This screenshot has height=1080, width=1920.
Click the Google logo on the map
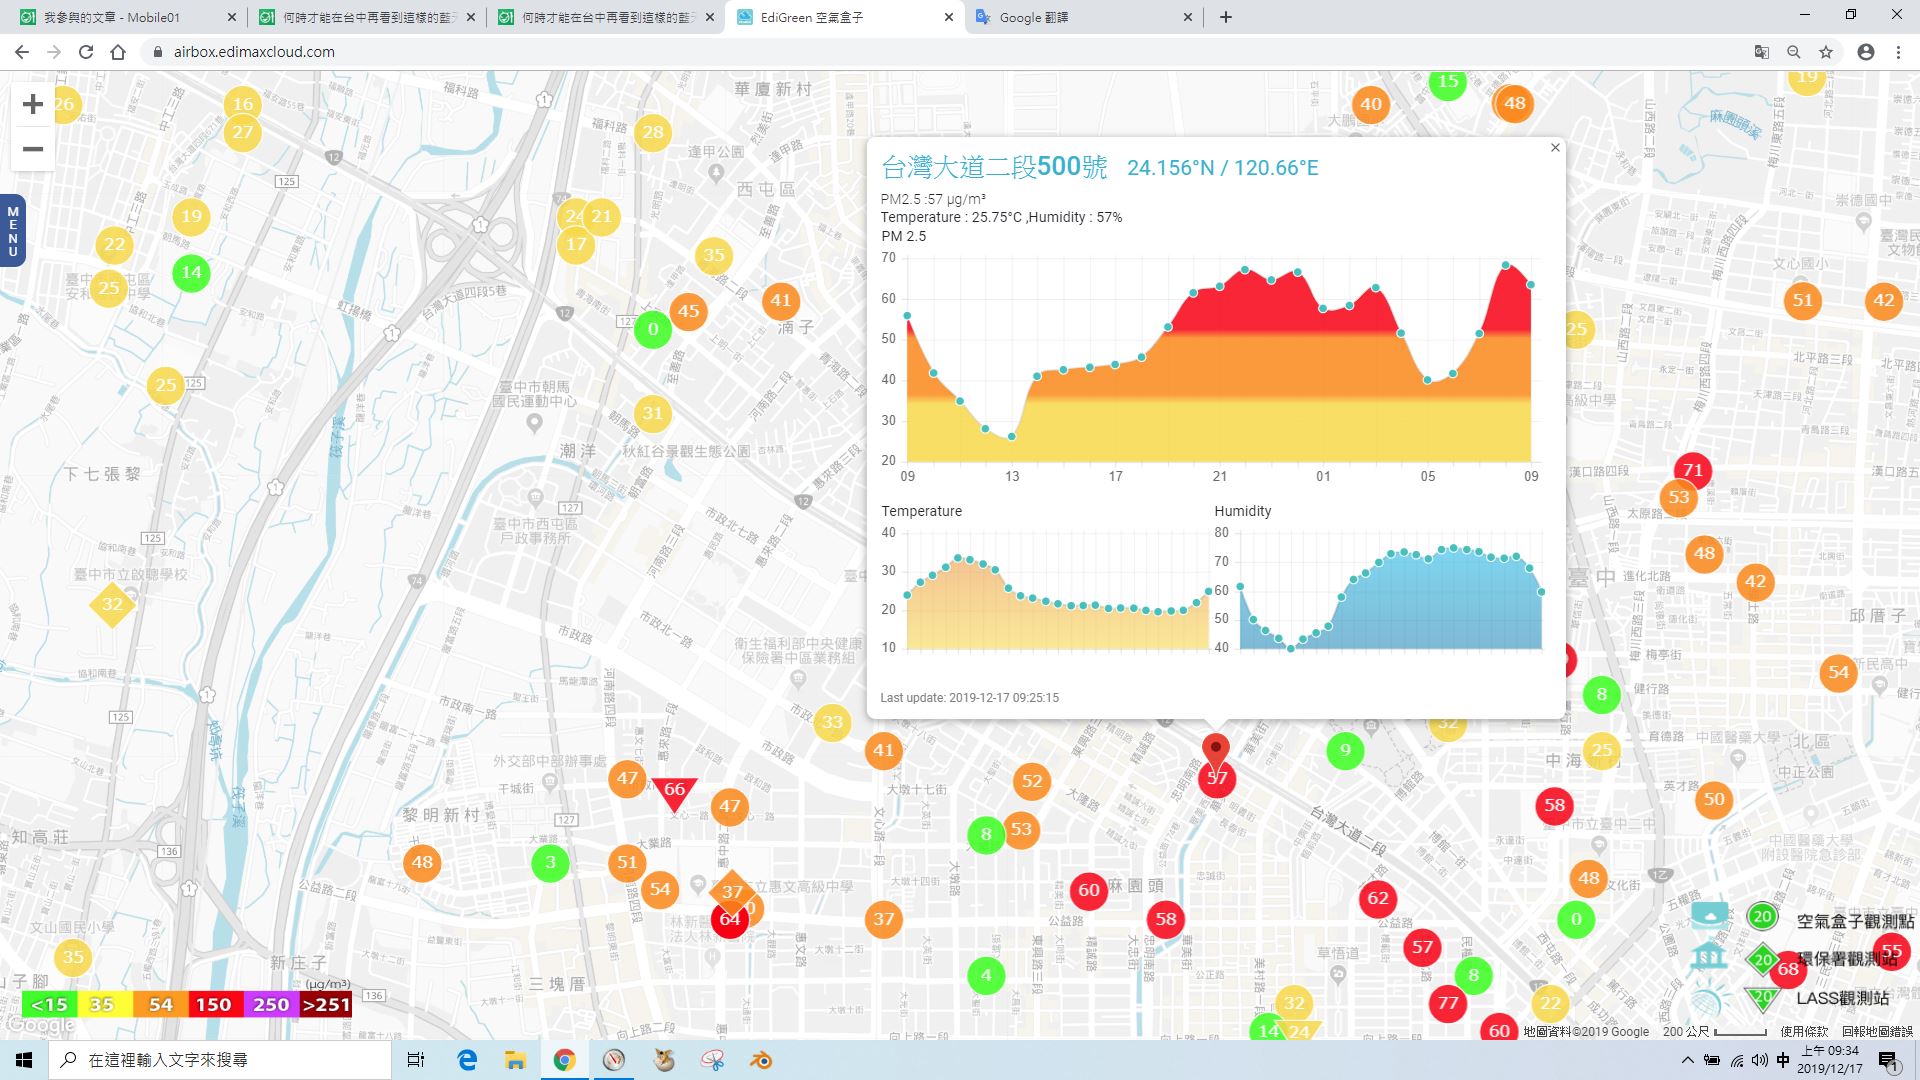click(41, 1025)
